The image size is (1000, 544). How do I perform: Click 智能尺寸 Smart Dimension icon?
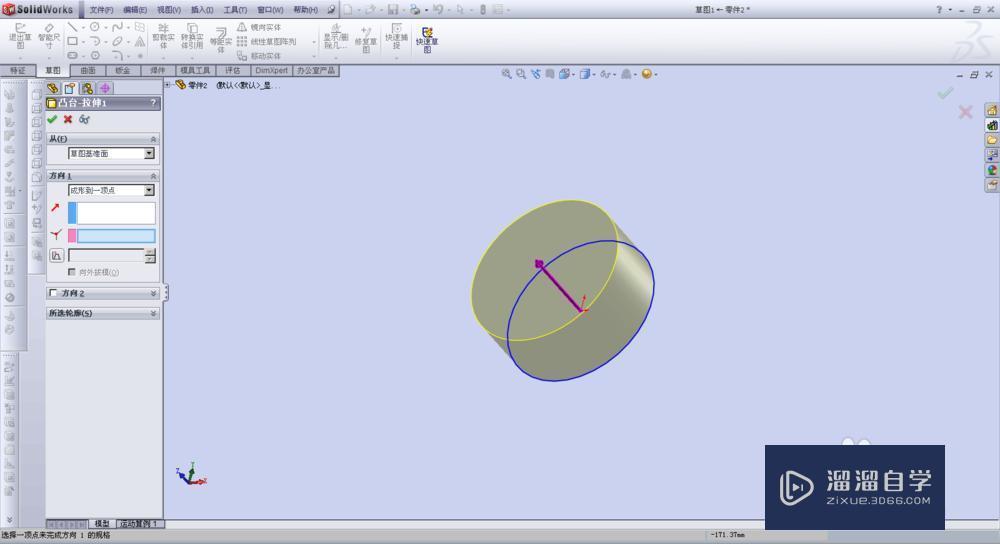click(x=49, y=36)
